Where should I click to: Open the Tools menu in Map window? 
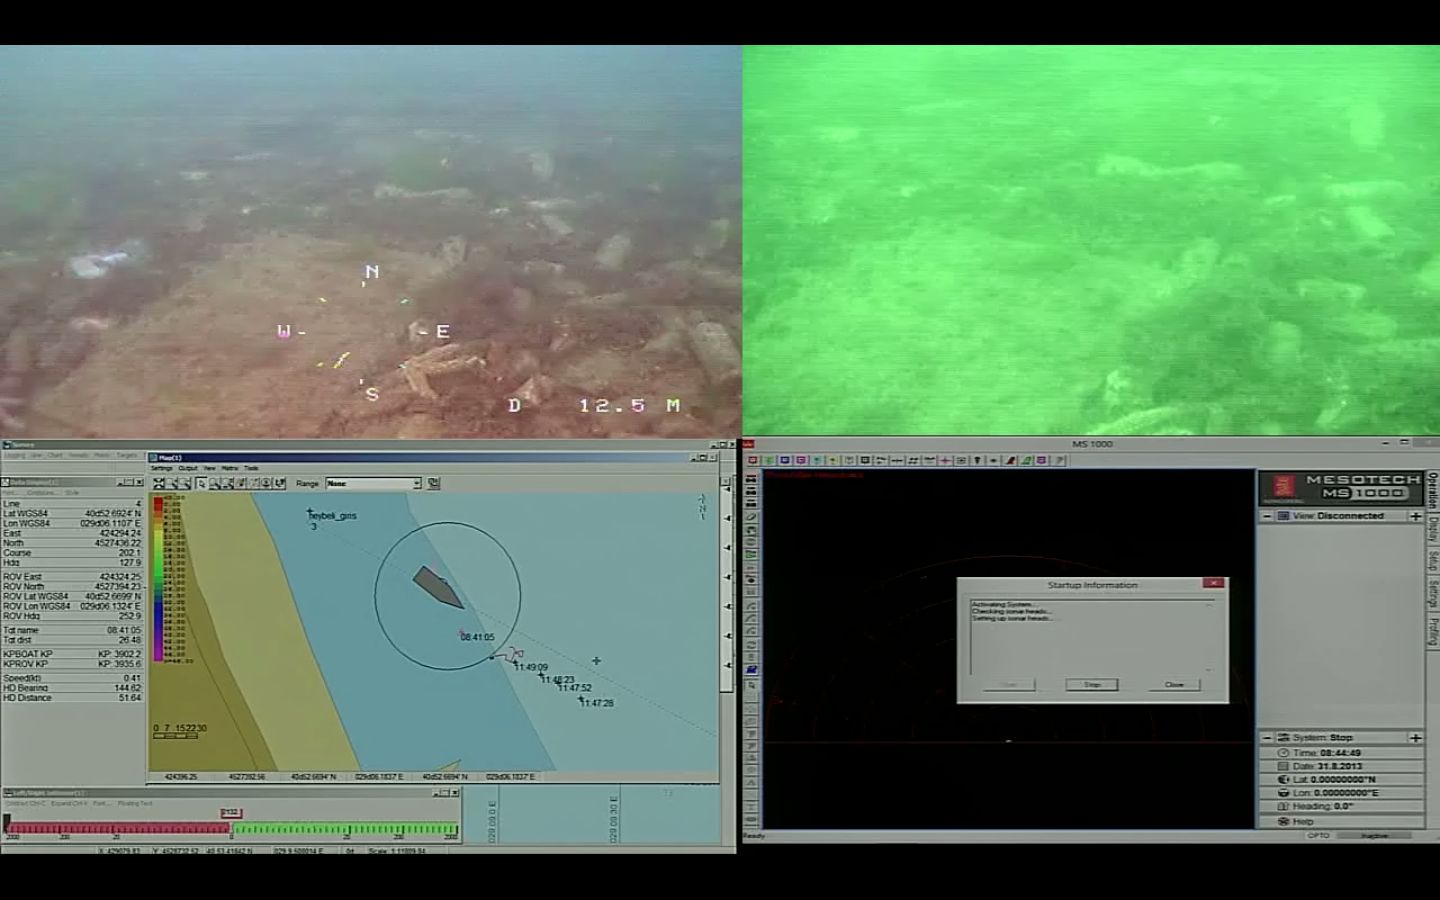251,468
